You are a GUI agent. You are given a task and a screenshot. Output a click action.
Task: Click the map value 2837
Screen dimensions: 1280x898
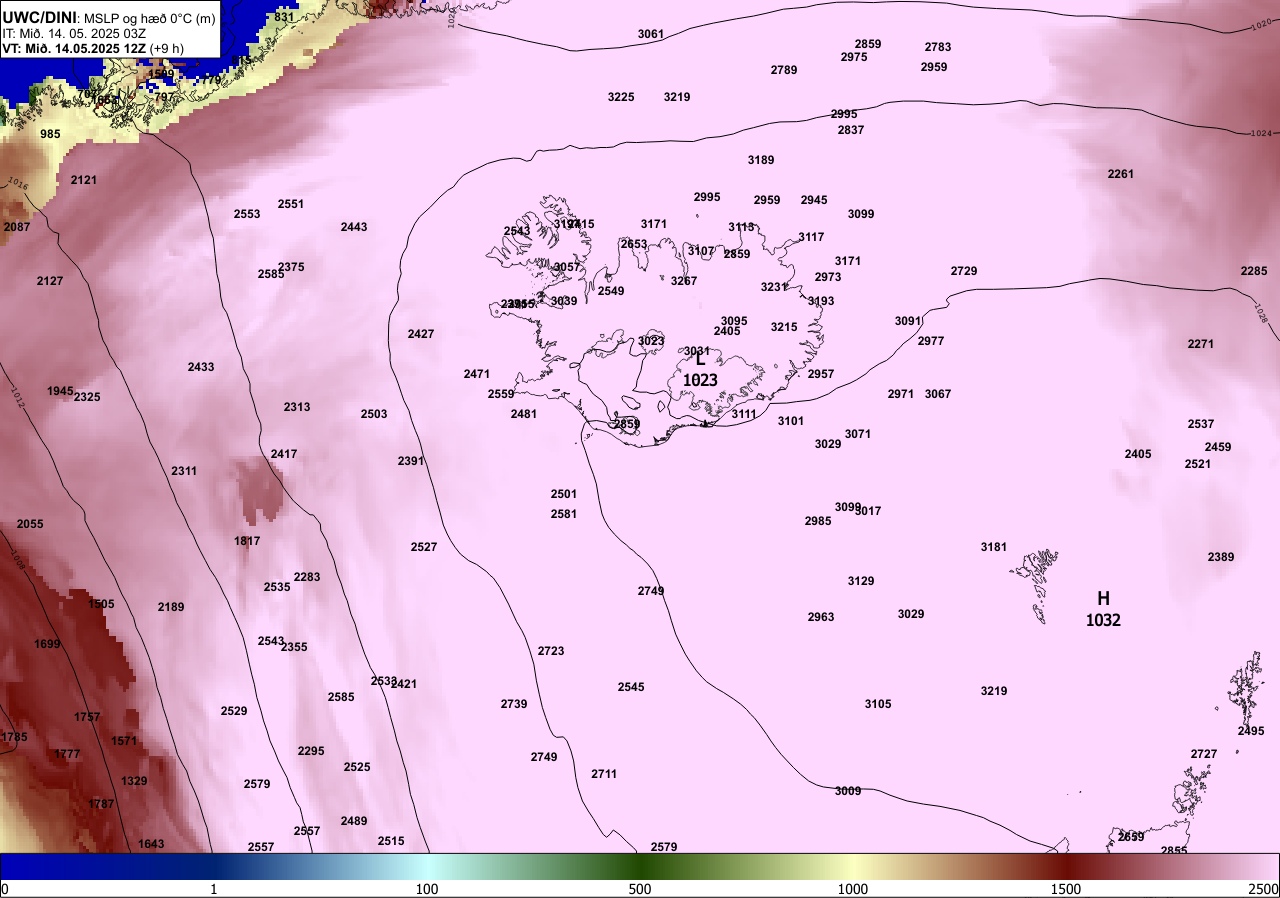pyautogui.click(x=851, y=130)
